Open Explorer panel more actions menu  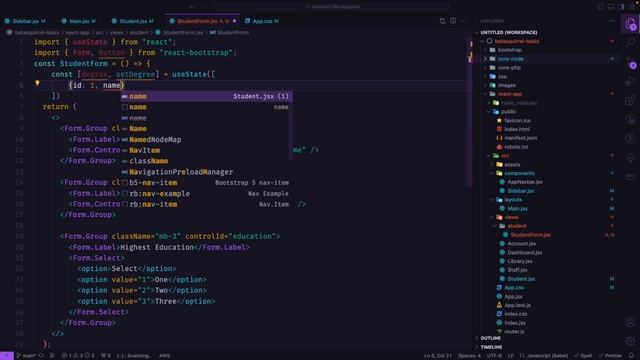point(611,21)
